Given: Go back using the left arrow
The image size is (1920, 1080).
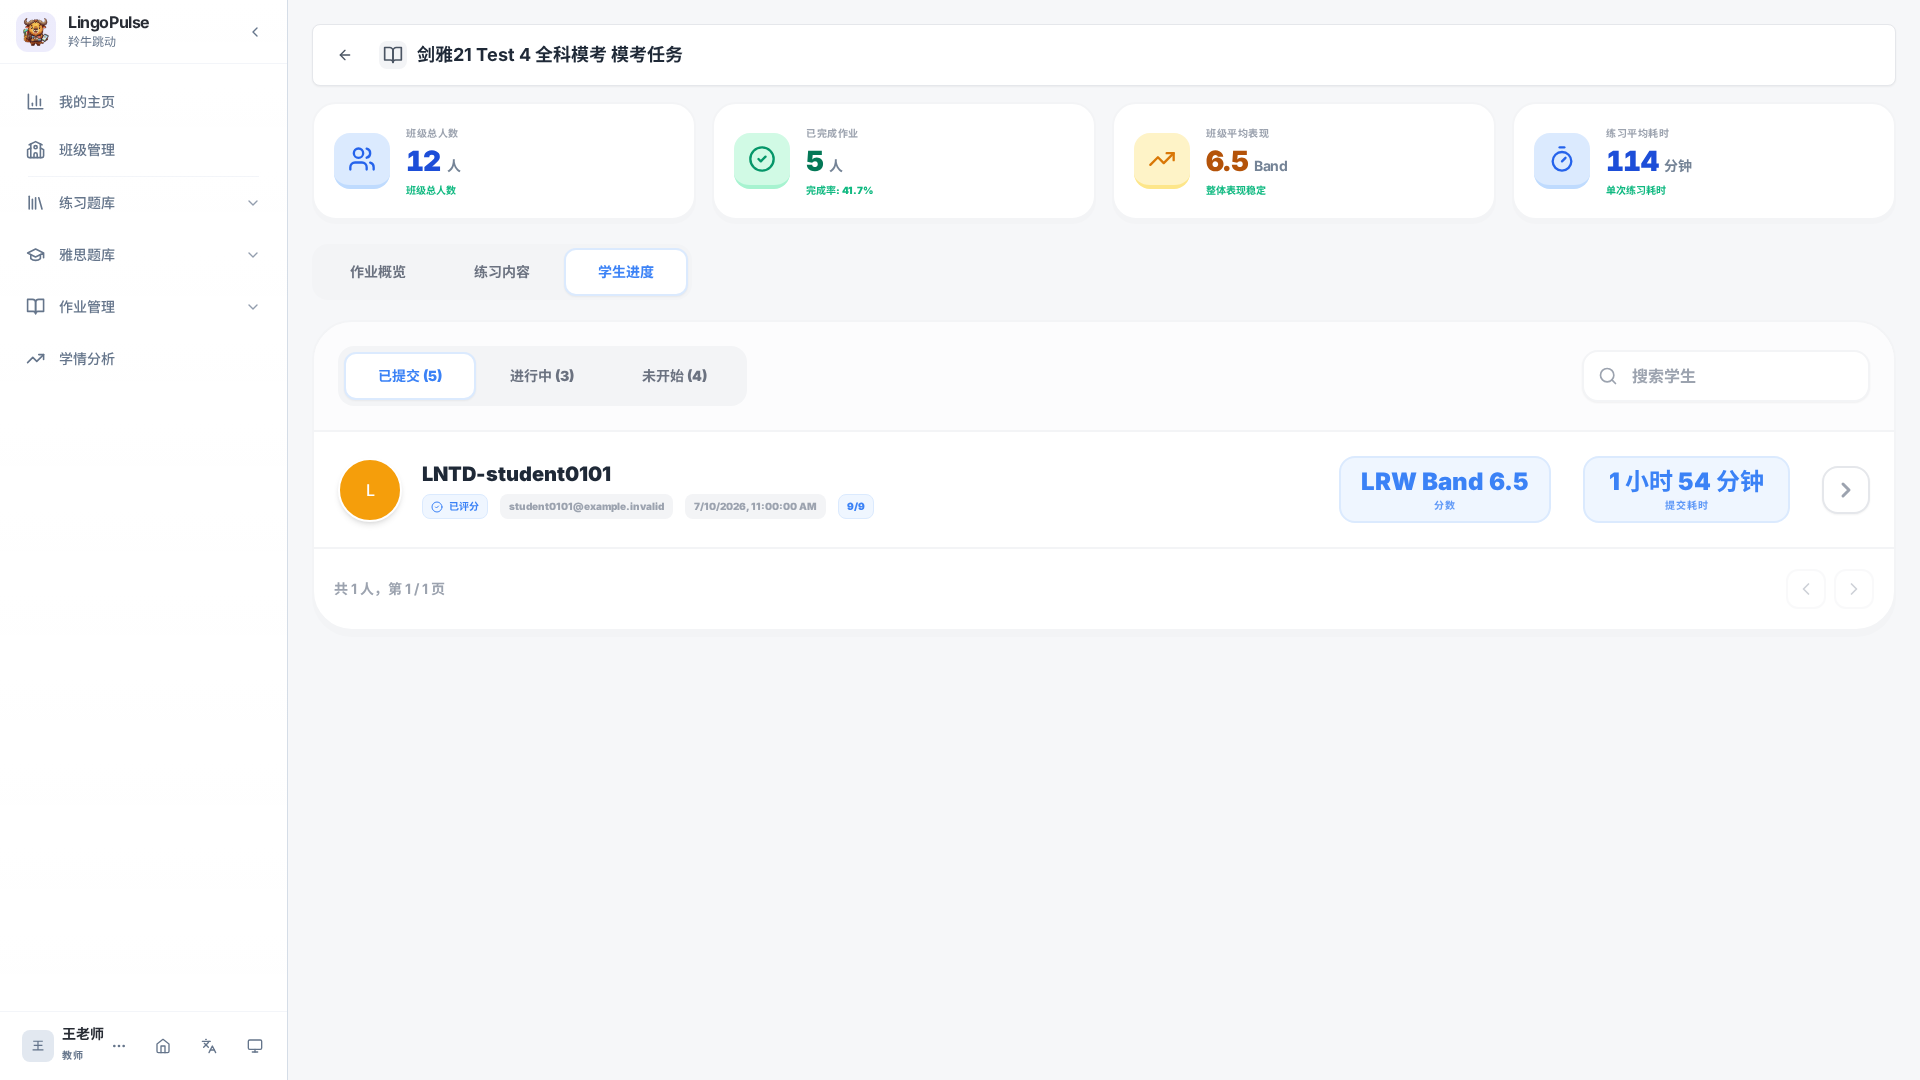Looking at the screenshot, I should (345, 55).
